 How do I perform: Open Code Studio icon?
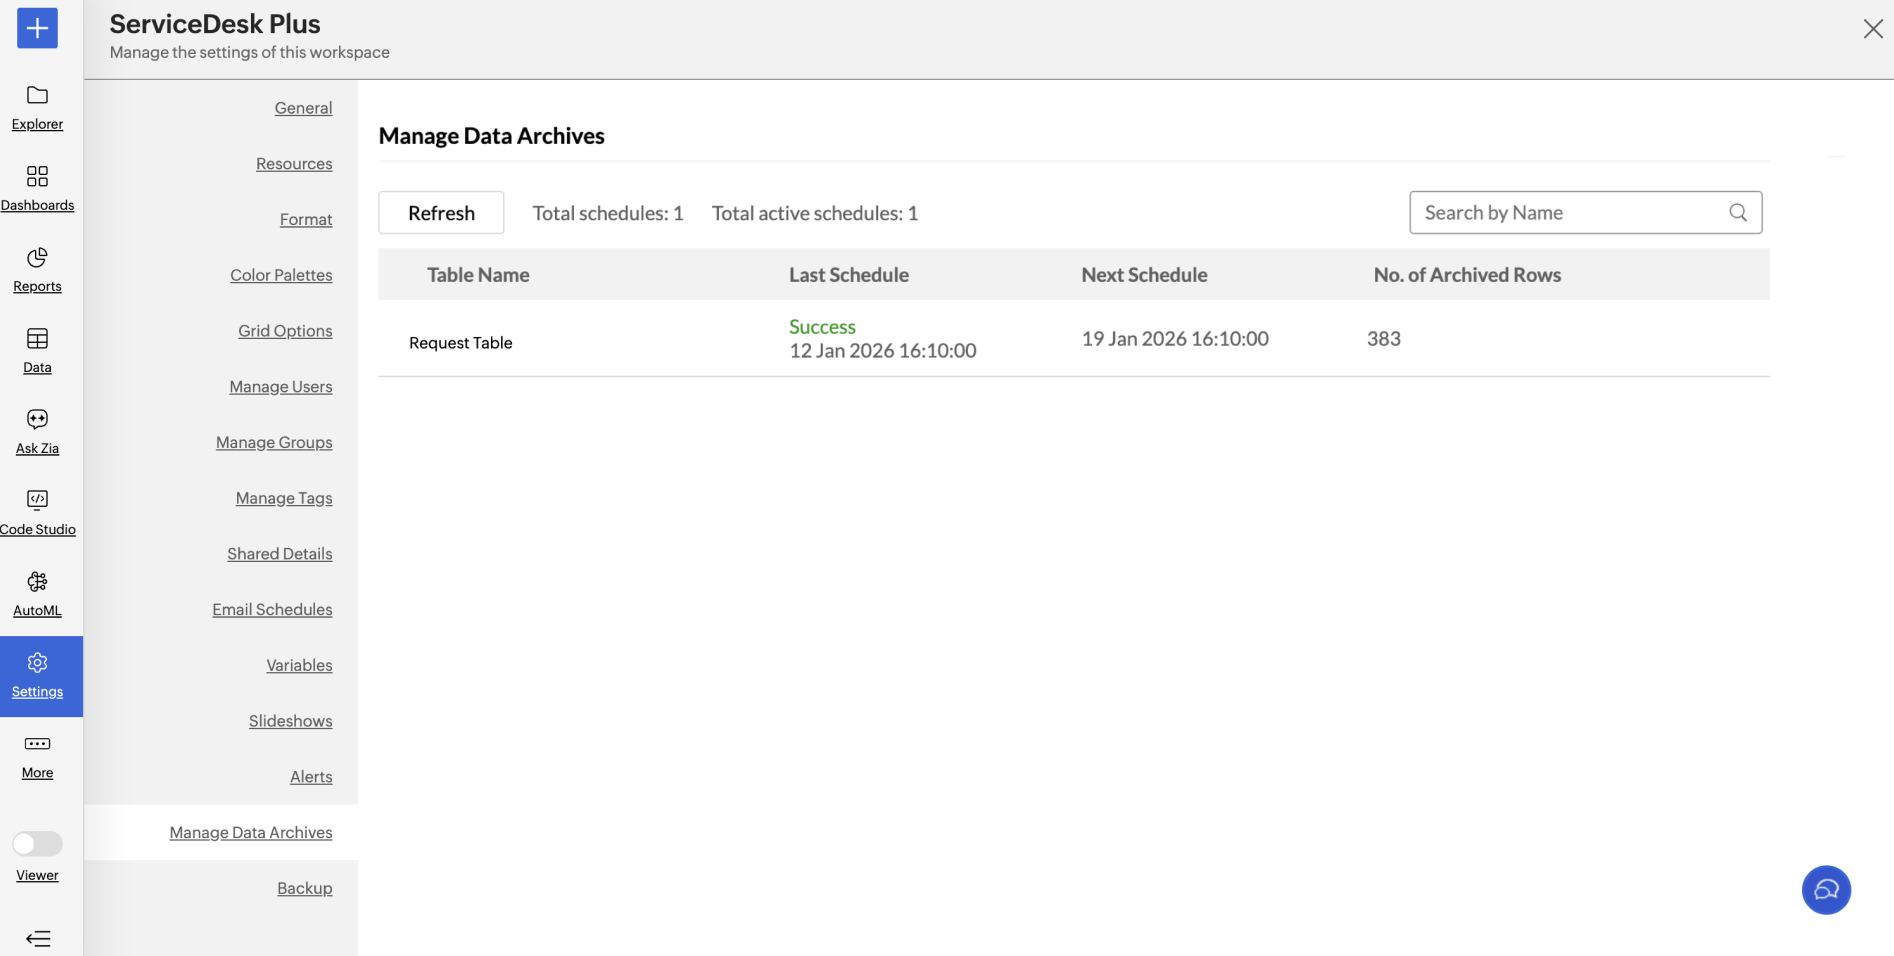[x=37, y=500]
